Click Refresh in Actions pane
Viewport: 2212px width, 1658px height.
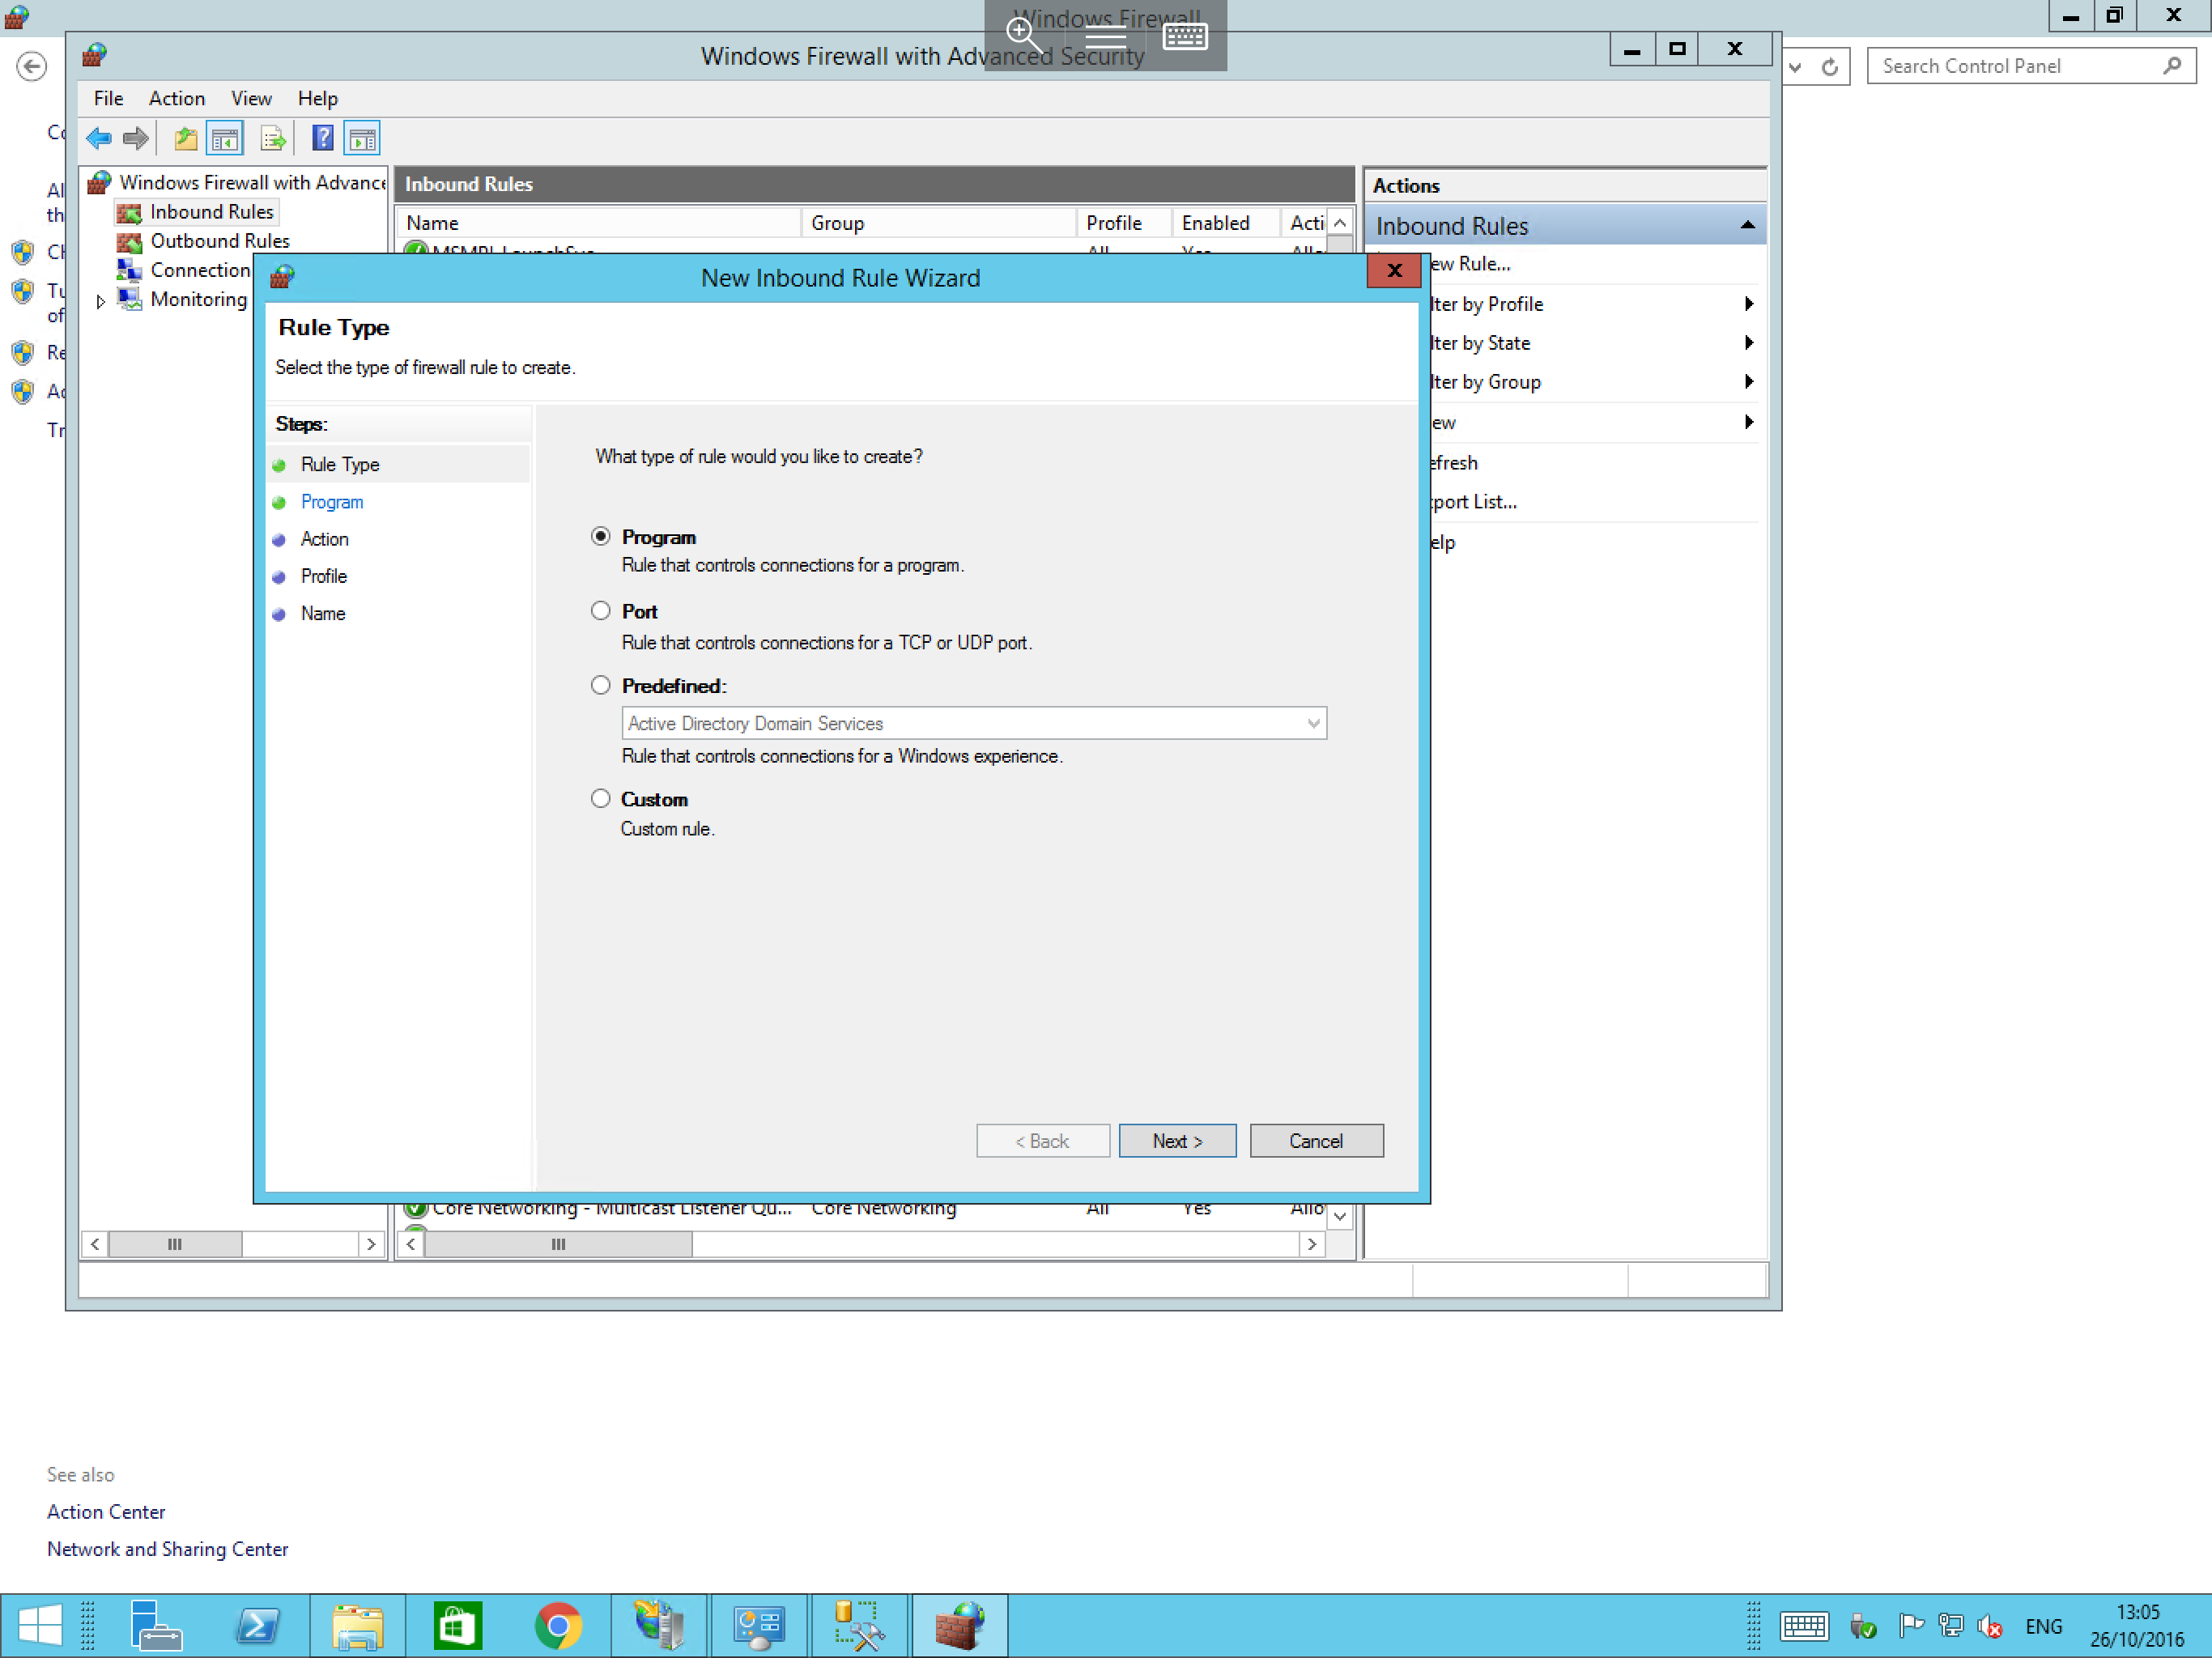[x=1454, y=463]
